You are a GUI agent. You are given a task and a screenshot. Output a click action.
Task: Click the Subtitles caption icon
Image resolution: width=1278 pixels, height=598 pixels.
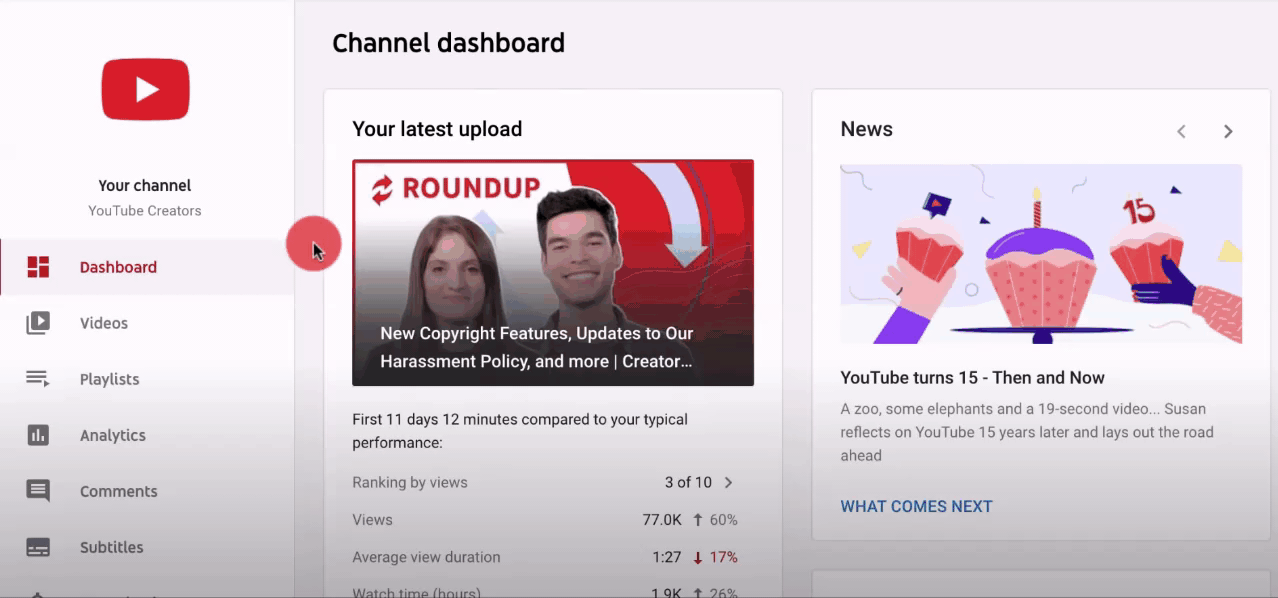coord(38,547)
